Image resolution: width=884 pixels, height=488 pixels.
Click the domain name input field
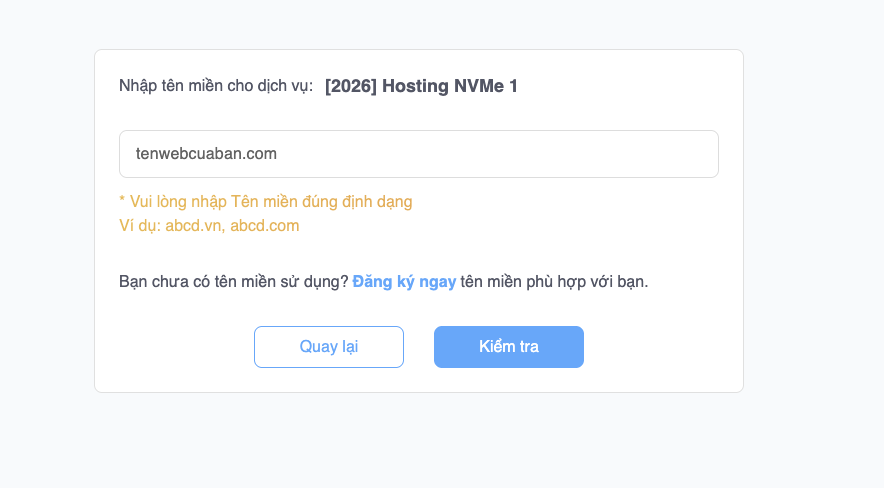coord(418,154)
